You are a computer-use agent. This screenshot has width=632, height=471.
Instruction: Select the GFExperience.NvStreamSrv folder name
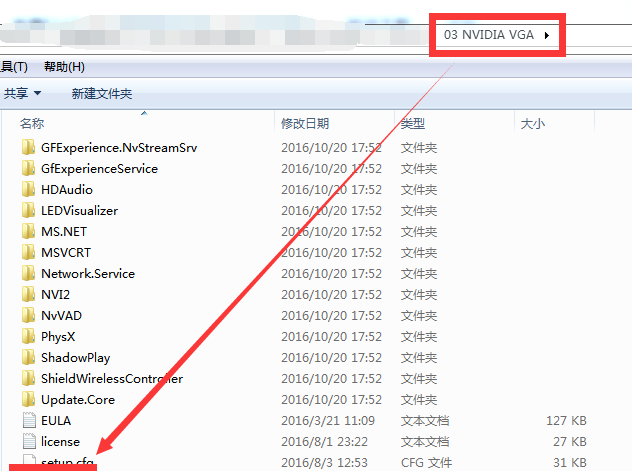click(119, 148)
